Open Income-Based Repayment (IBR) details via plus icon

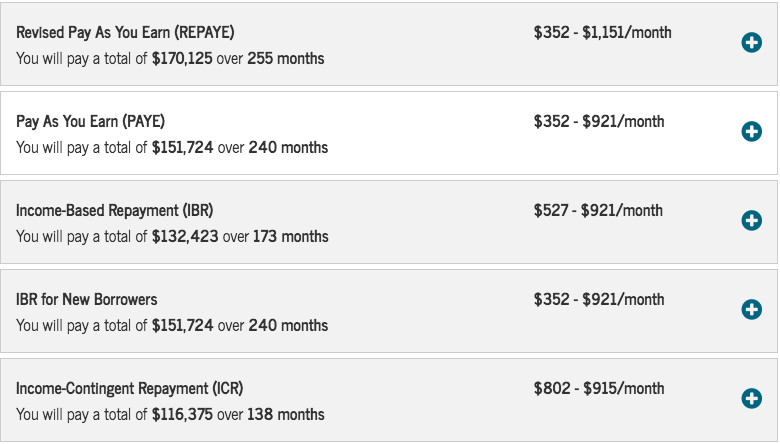751,221
